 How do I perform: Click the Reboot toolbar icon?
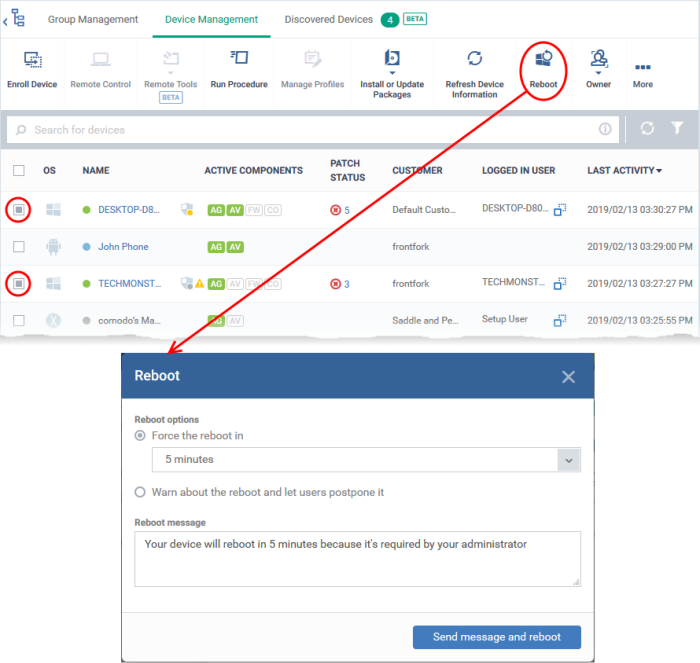[544, 58]
